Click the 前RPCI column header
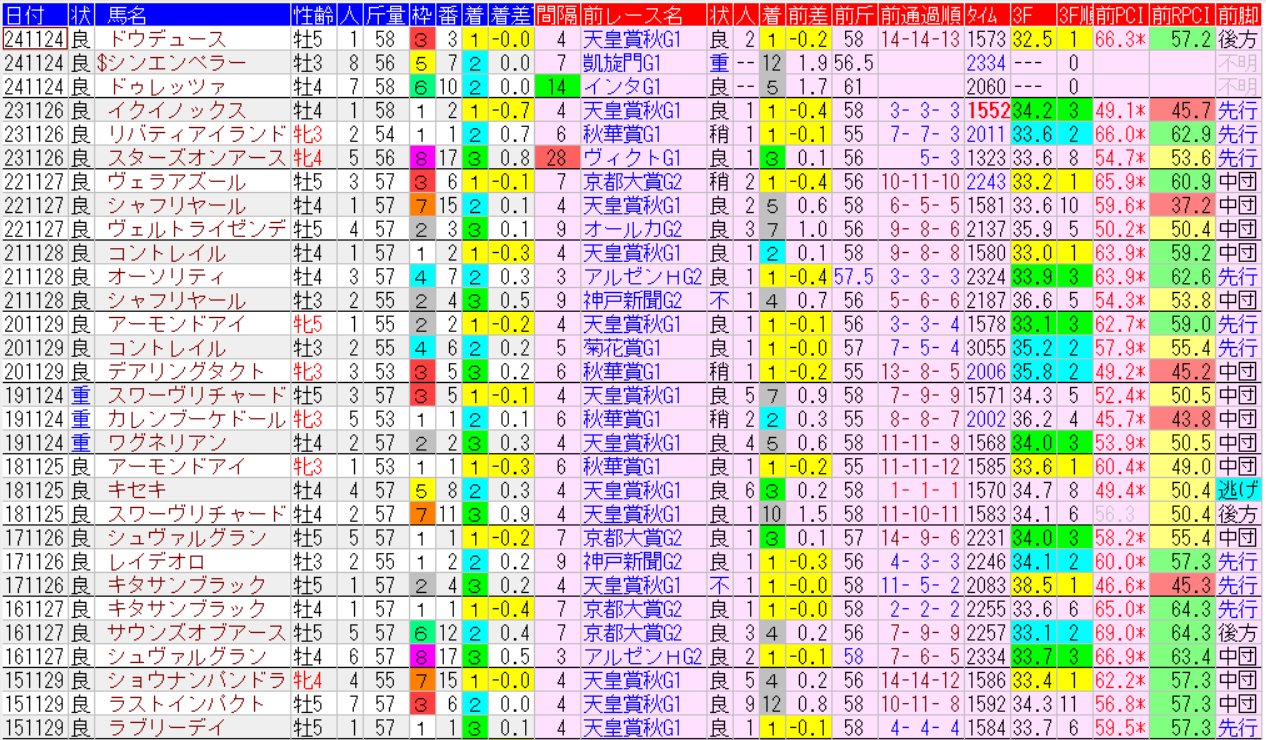This screenshot has height=740, width=1266. (1181, 15)
